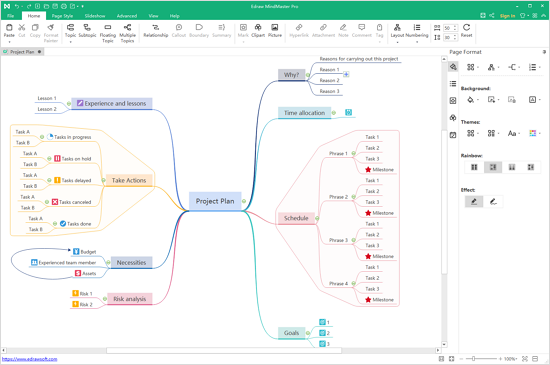Select the Project Plan document tab
The width and height of the screenshot is (550, 365).
coord(22,52)
